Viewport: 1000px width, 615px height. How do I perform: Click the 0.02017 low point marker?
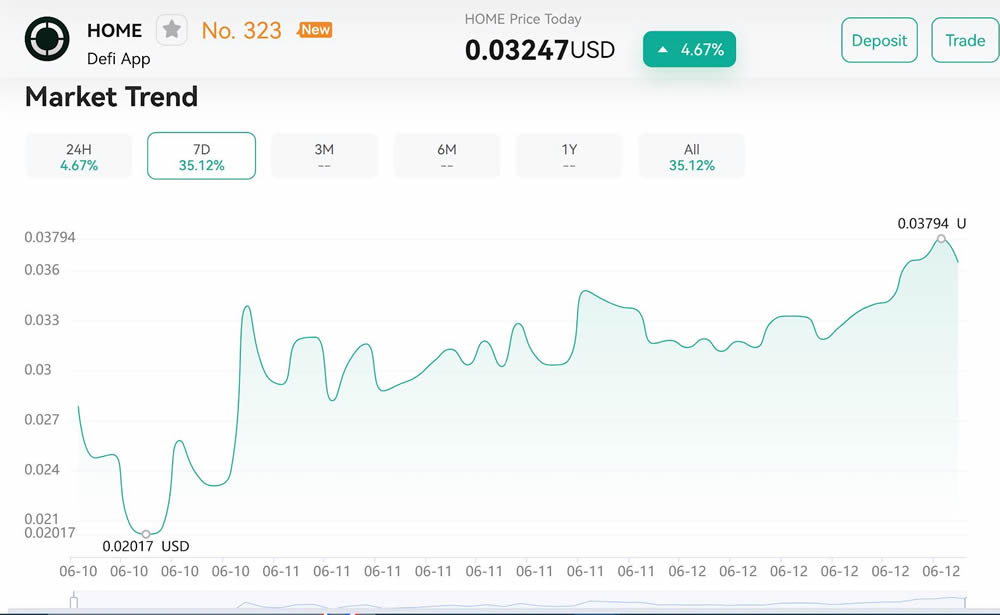click(146, 533)
